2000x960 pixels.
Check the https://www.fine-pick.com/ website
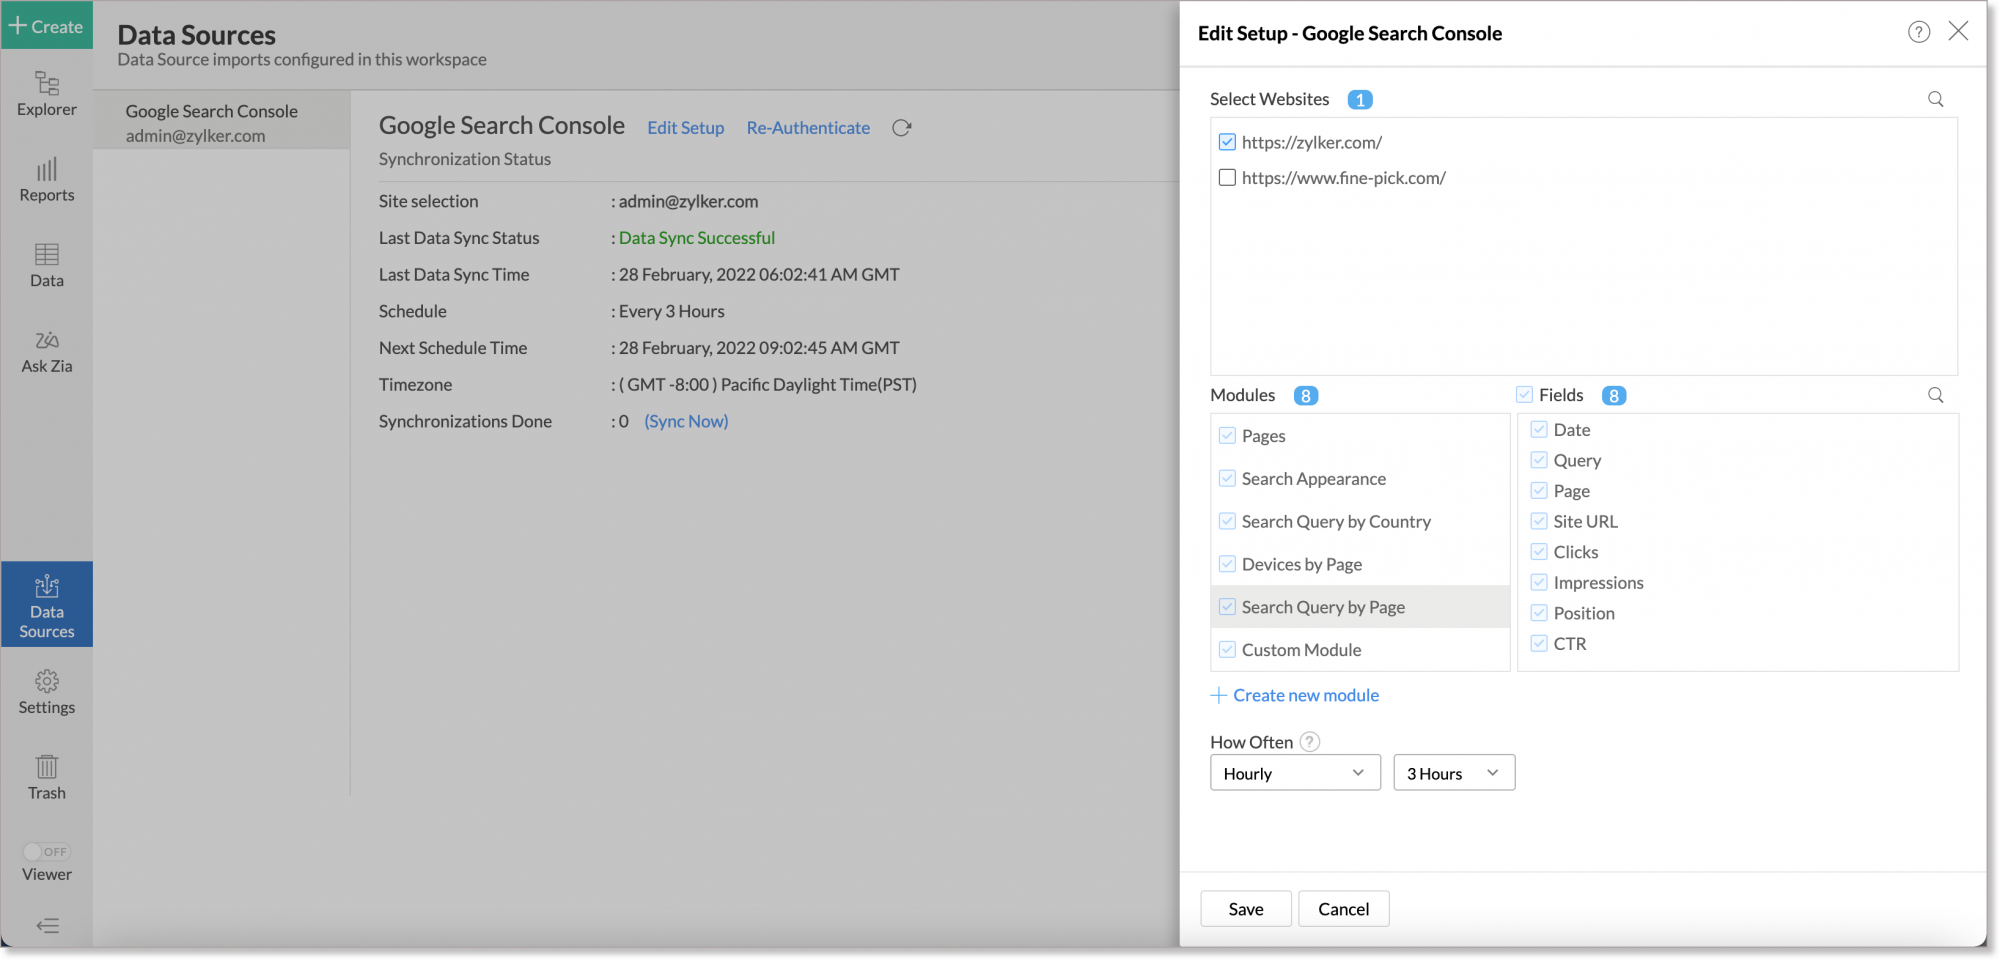tap(1227, 177)
